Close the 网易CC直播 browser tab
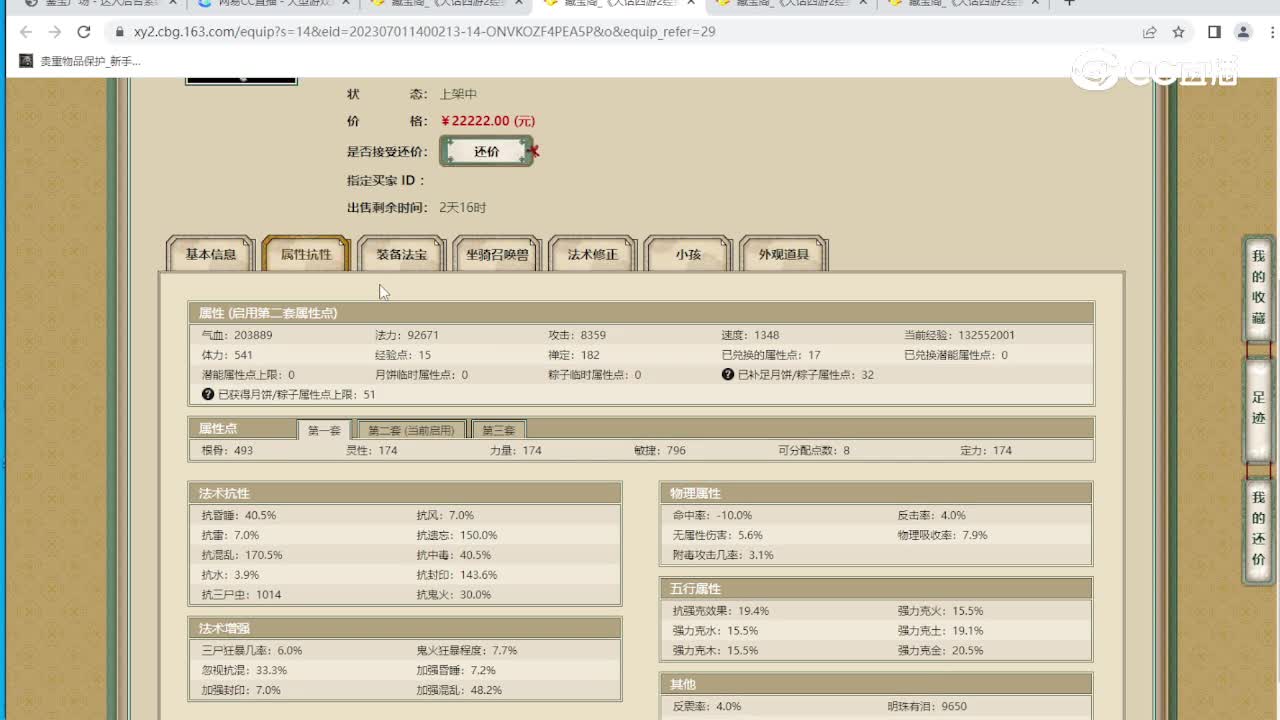The image size is (1280, 720). point(346,3)
